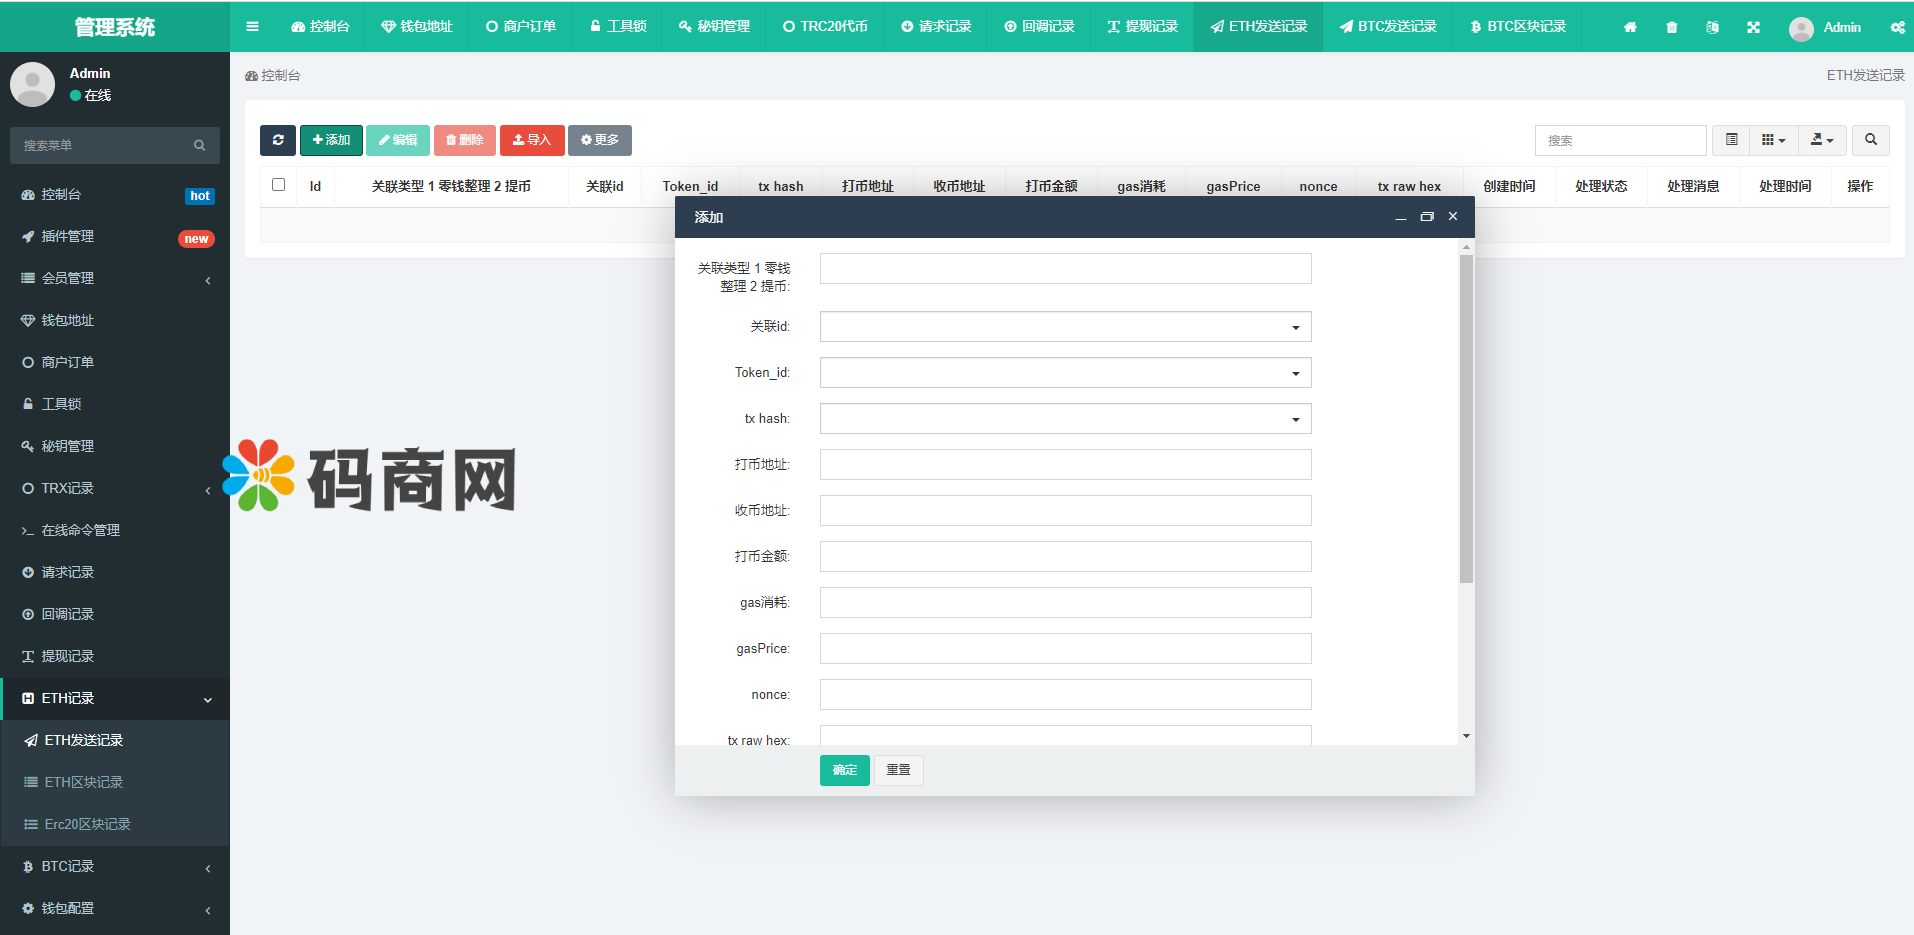This screenshot has width=1914, height=935.
Task: Open the 关联id dropdown
Action: point(1065,327)
